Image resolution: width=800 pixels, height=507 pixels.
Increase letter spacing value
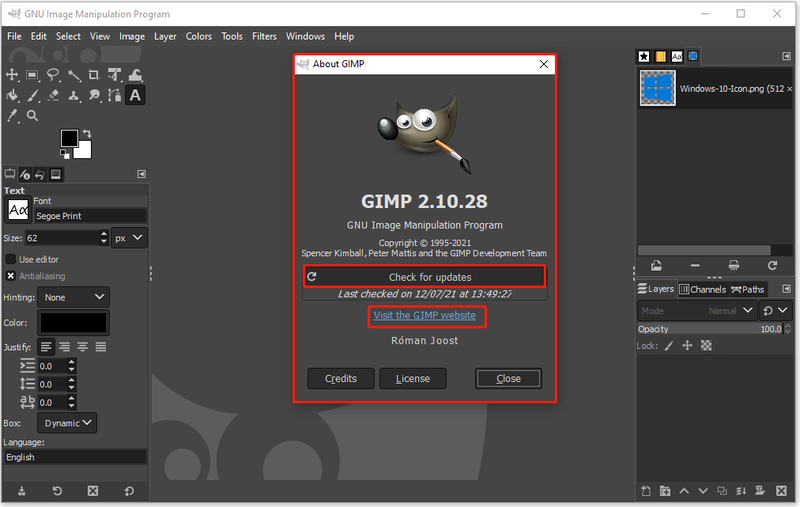click(x=71, y=399)
